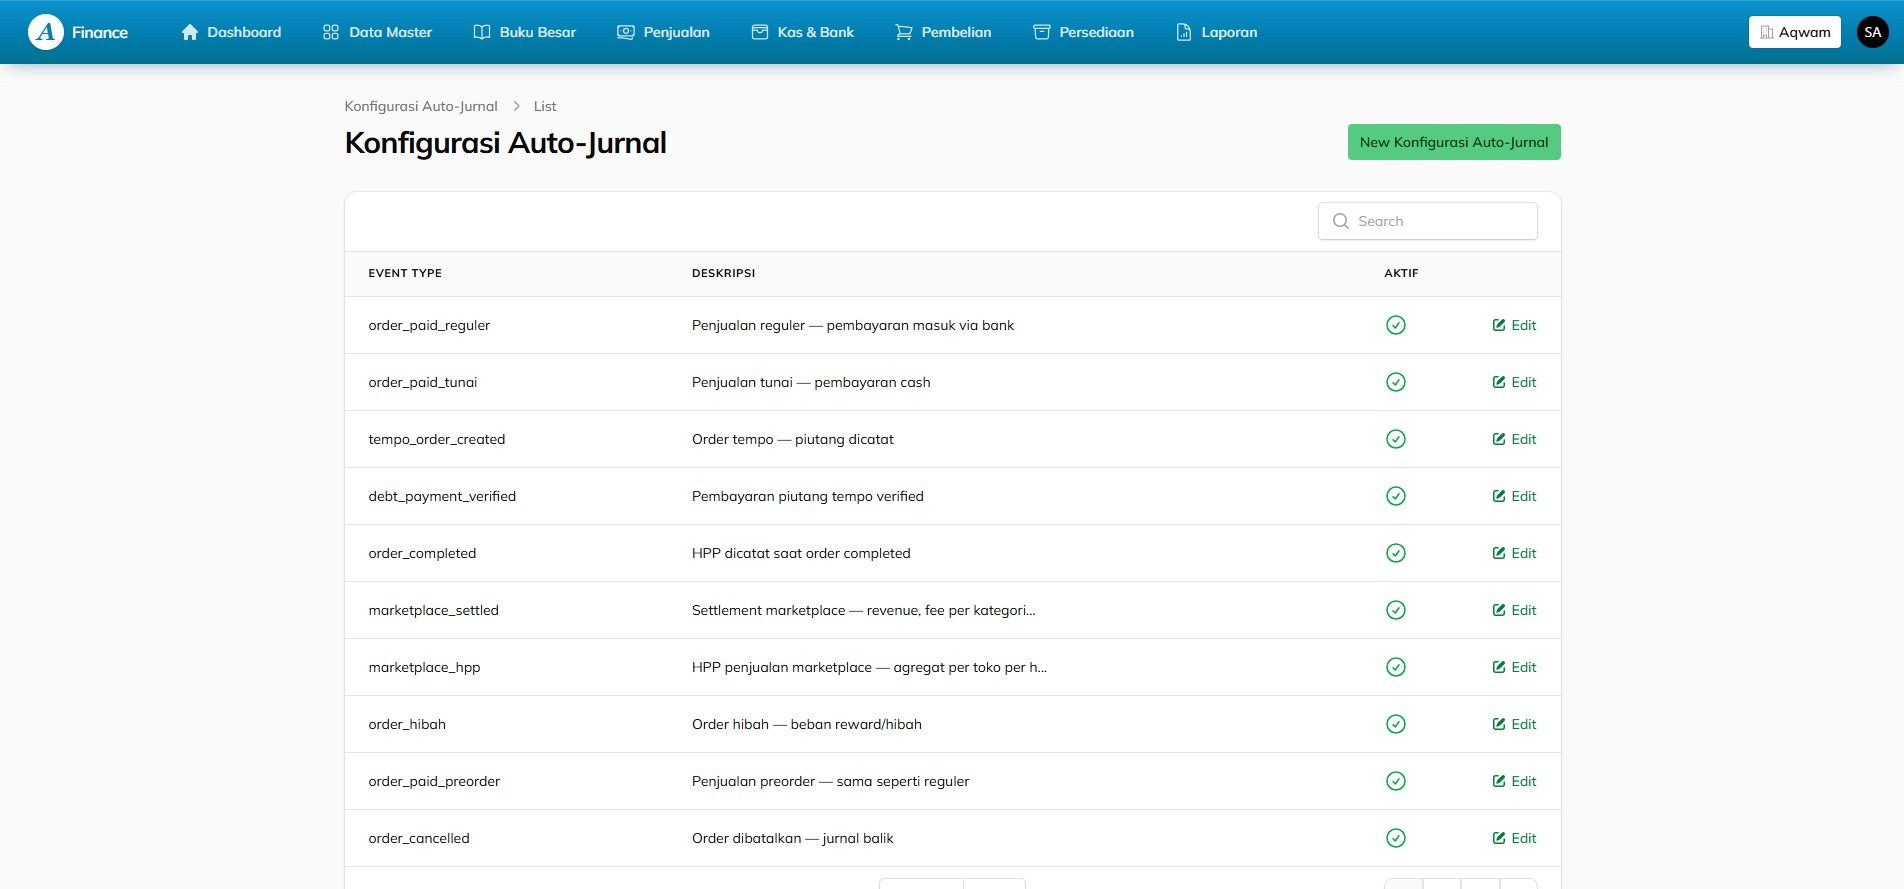This screenshot has height=889, width=1904.
Task: Edit the debt_payment_verified row
Action: 1514,496
